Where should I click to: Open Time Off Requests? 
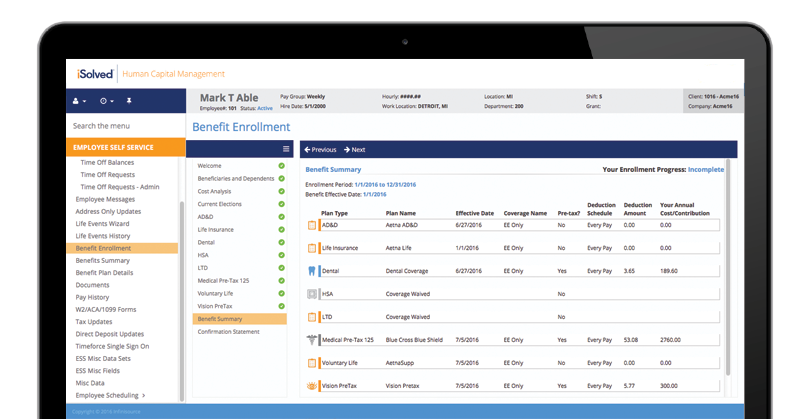pos(108,174)
